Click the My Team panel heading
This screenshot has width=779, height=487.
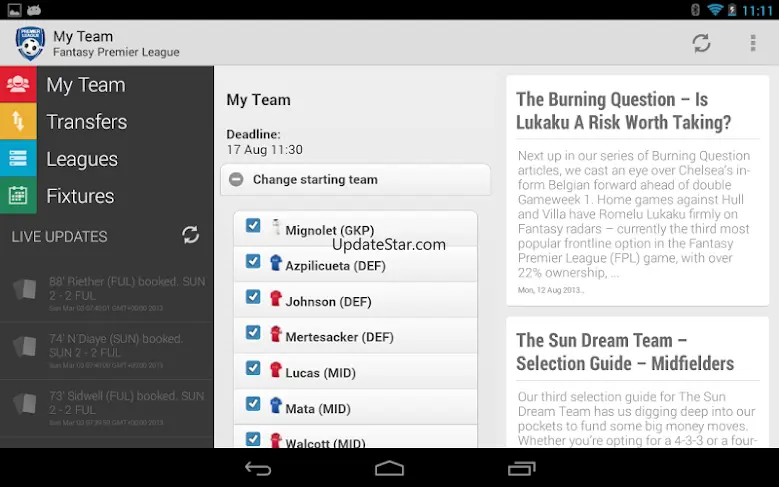coord(258,100)
